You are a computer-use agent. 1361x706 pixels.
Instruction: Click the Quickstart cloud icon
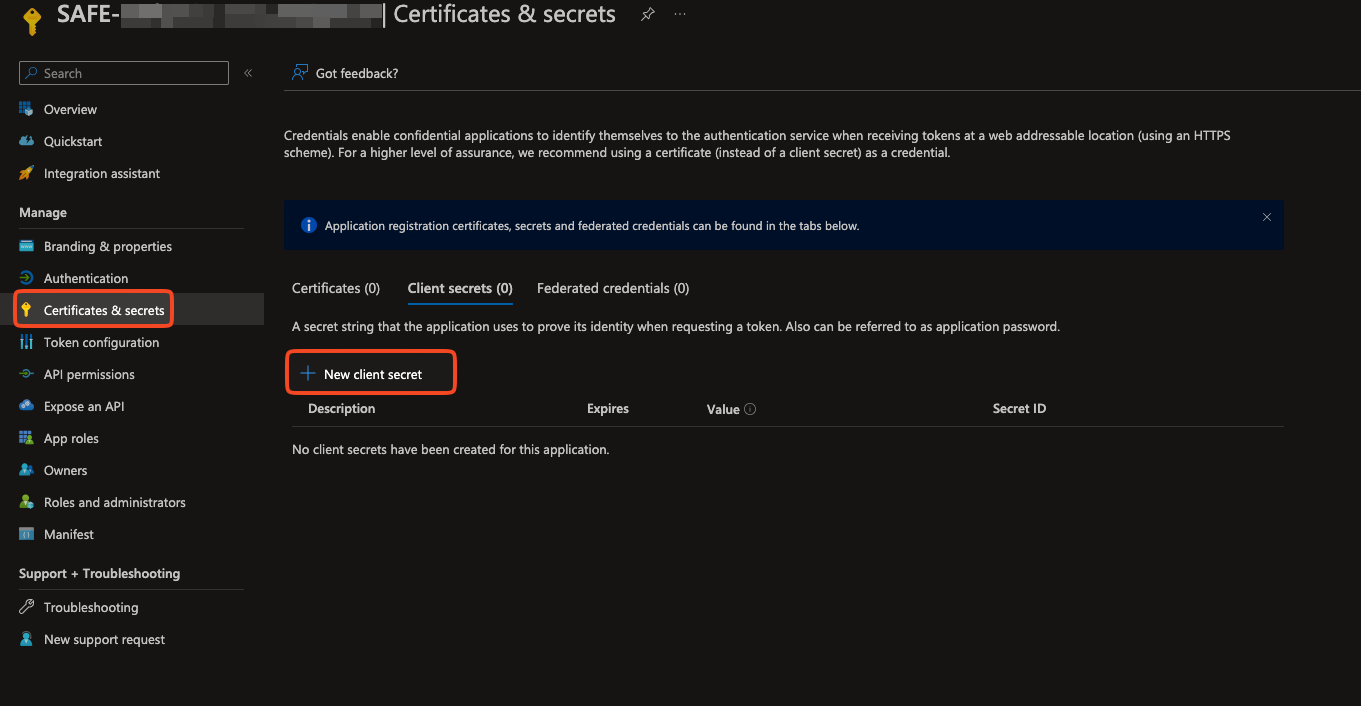pyautogui.click(x=27, y=141)
